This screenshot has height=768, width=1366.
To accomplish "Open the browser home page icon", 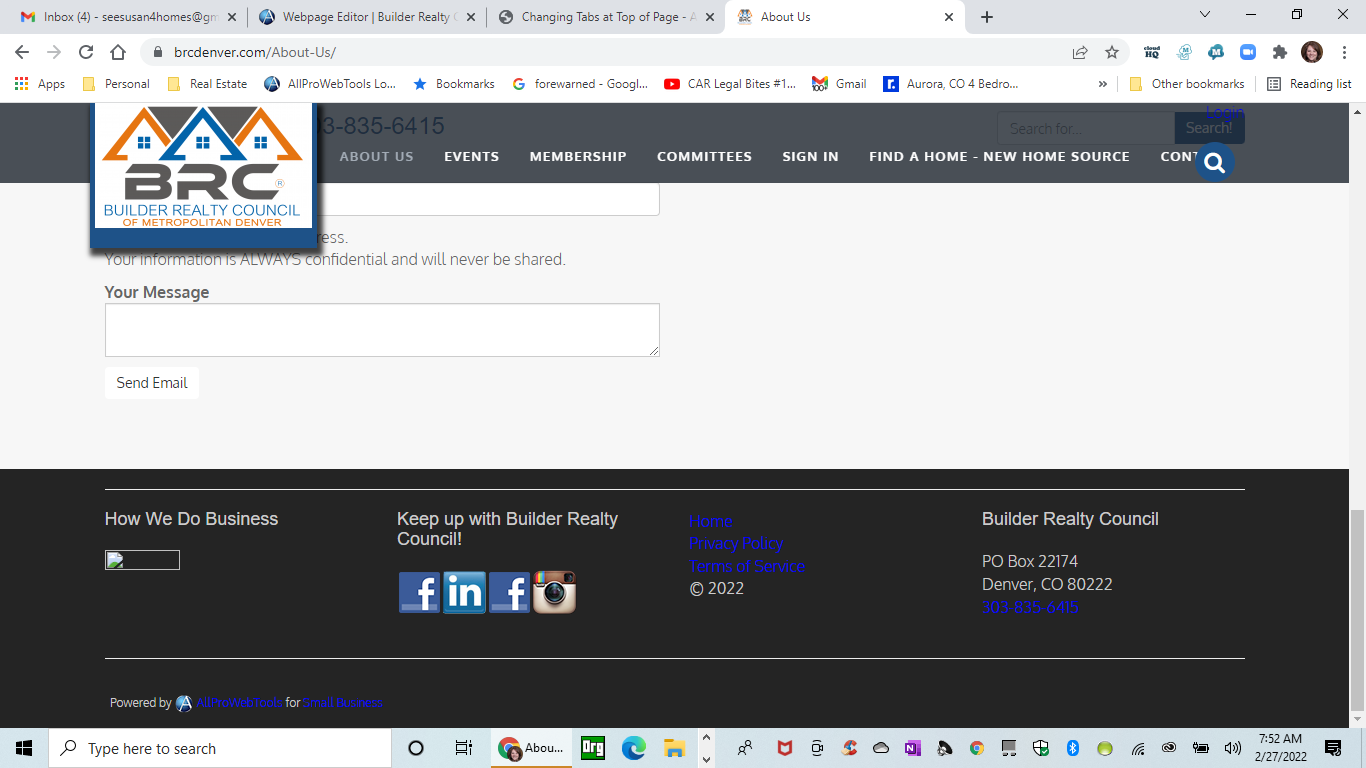I will (x=118, y=52).
